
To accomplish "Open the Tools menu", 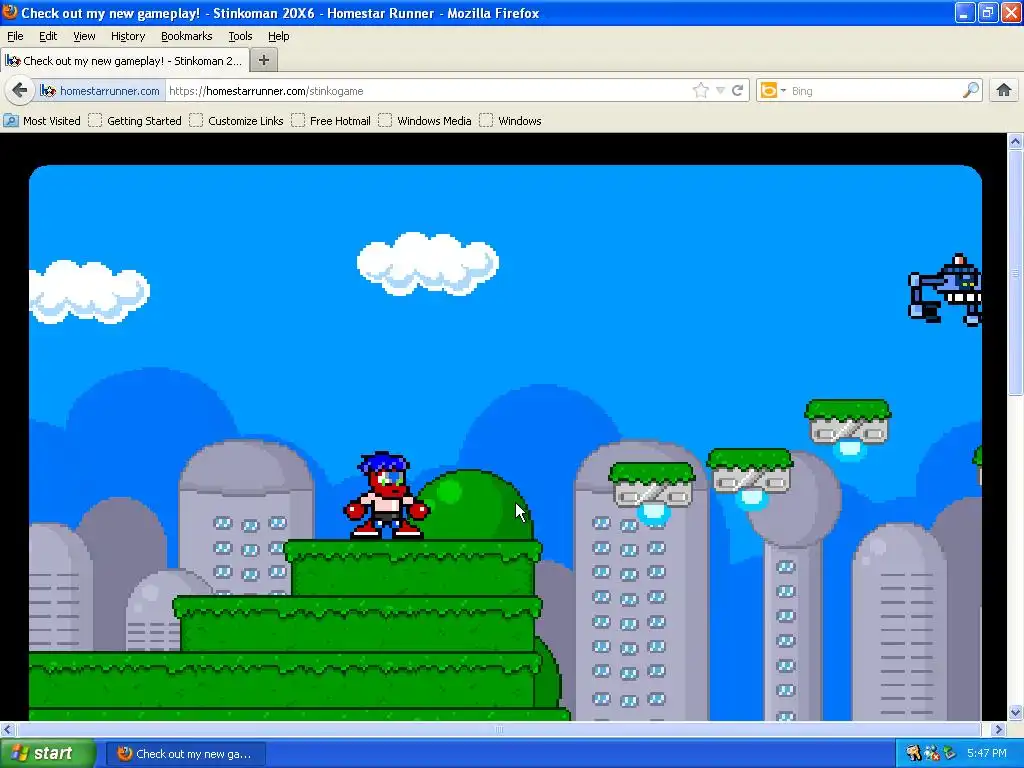I will pos(240,36).
